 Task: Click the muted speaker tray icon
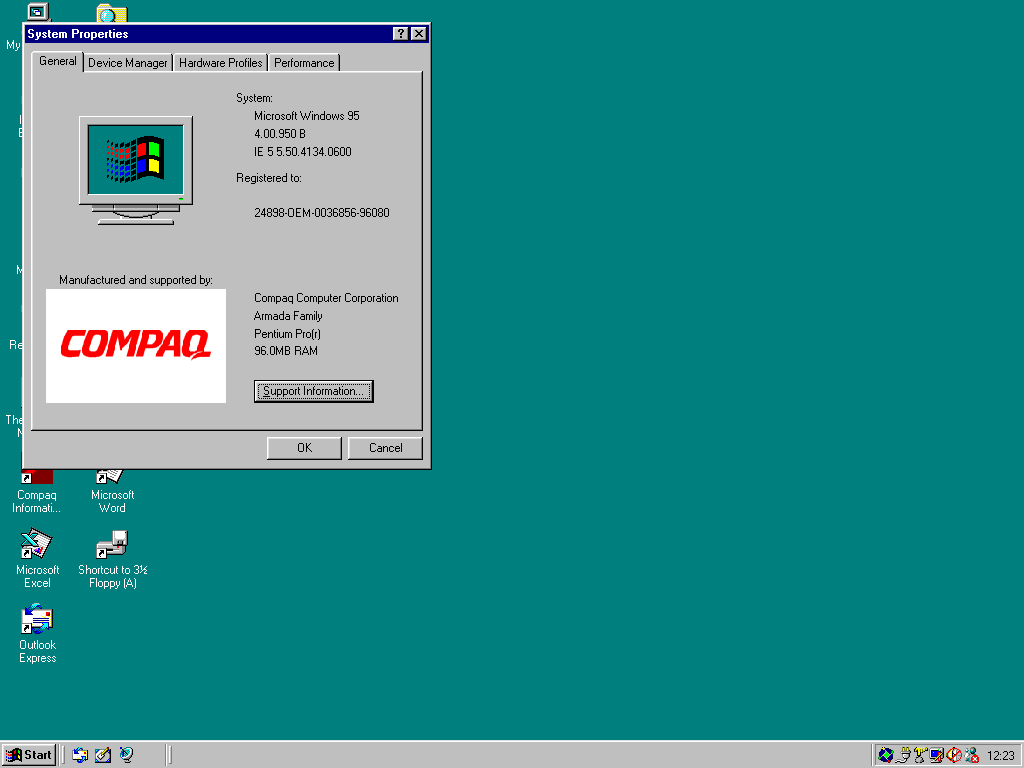954,756
